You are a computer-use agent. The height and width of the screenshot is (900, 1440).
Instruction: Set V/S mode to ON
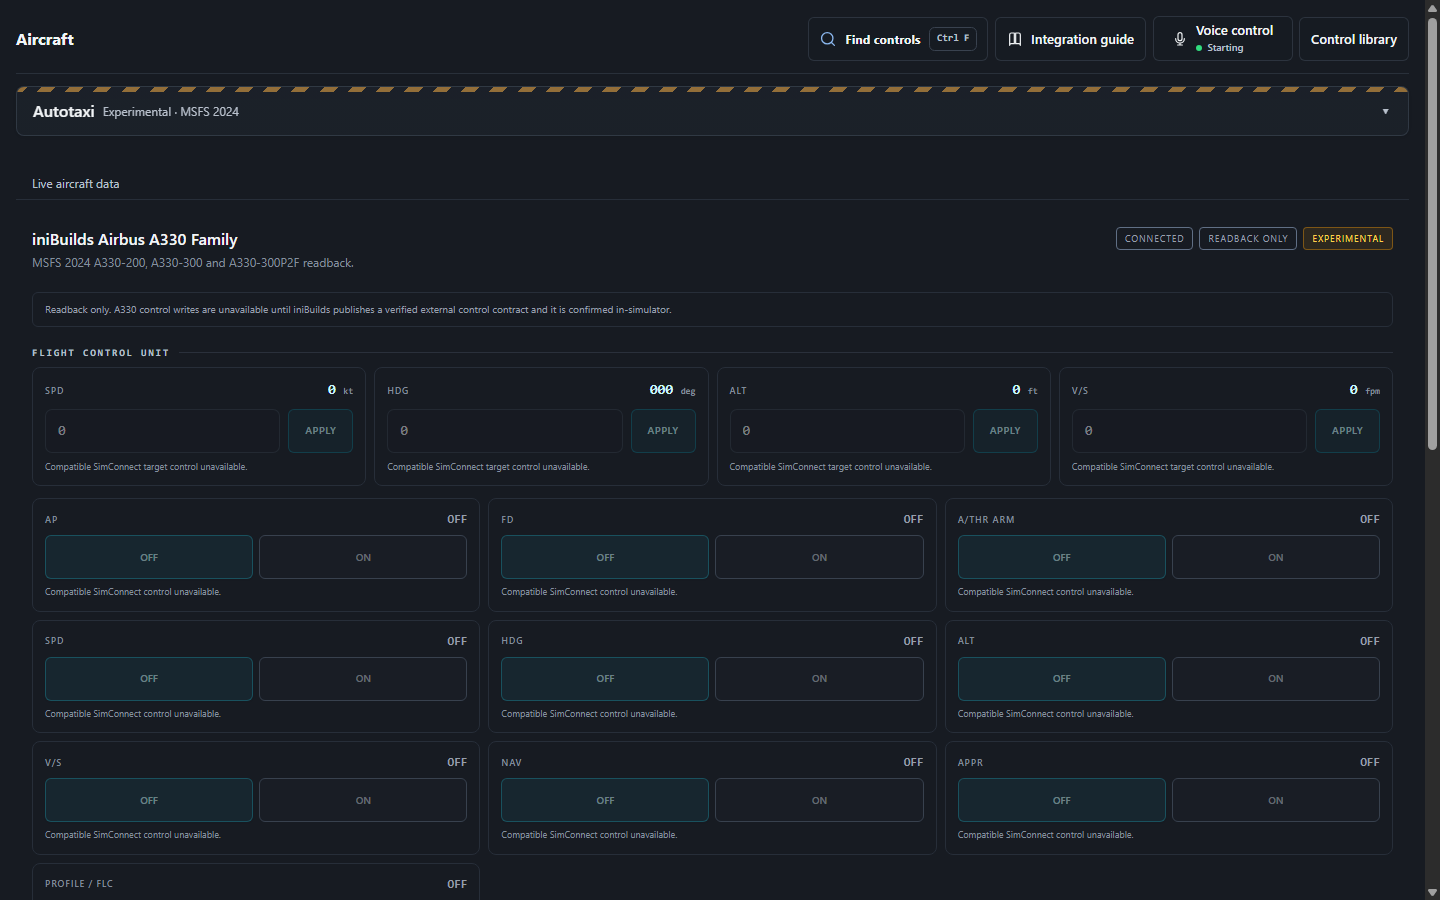[x=363, y=800]
